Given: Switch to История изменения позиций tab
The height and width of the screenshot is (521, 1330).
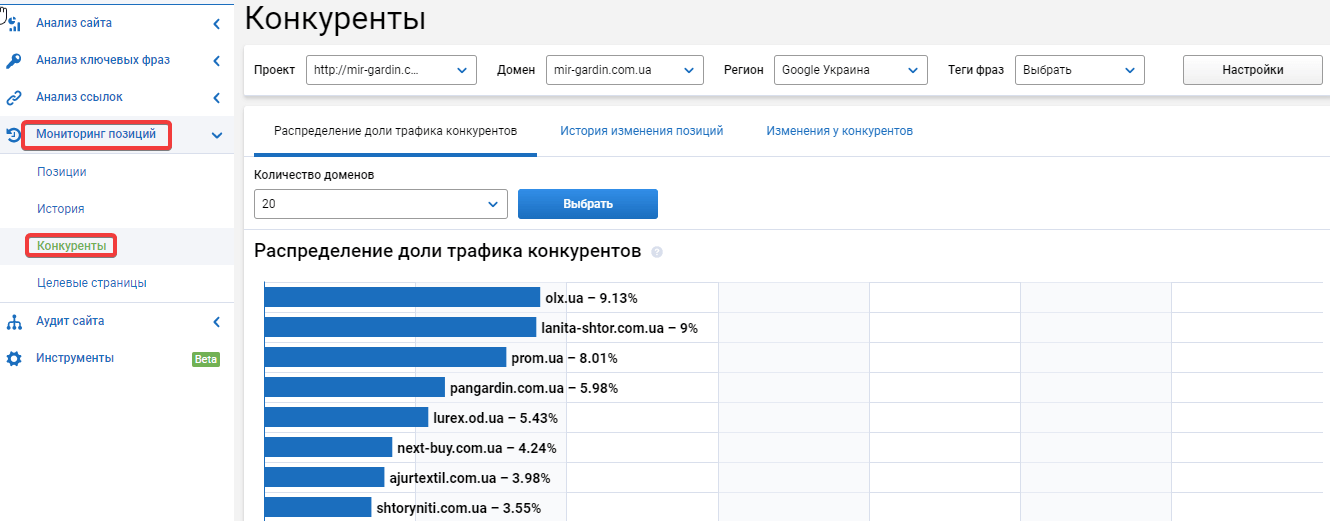Looking at the screenshot, I should tap(641, 131).
